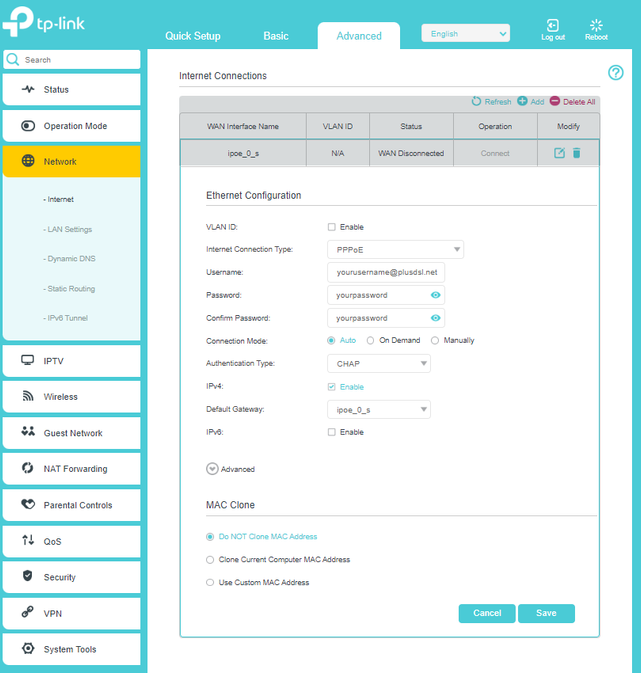Delete the ipoe_0_s connection via trash icon

pos(576,153)
